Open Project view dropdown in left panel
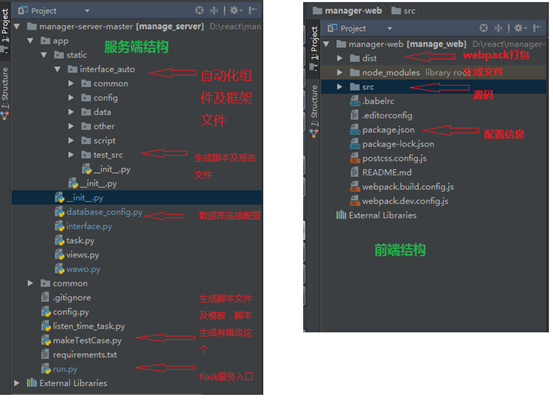This screenshot has height=401, width=553. [x=87, y=11]
